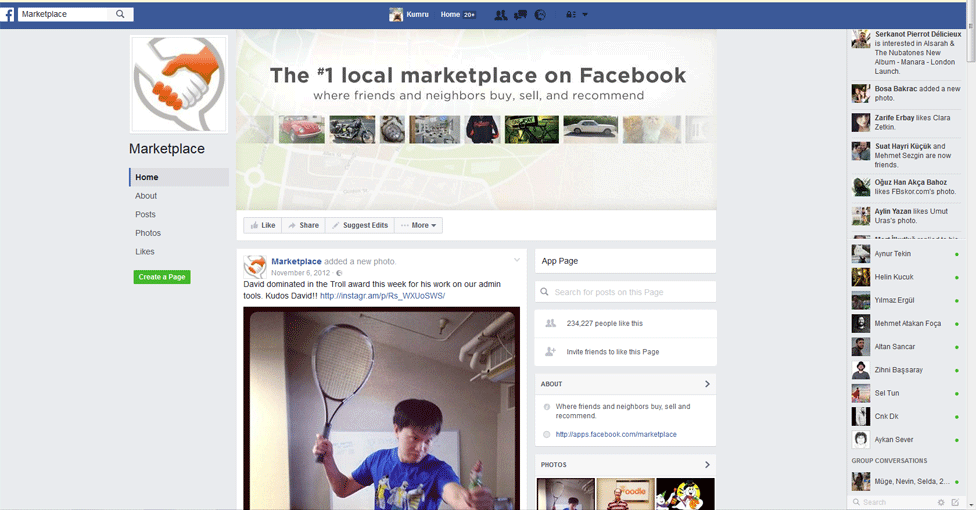976x510 pixels.
Task: Open the post date November 6, 2012
Action: (x=301, y=273)
